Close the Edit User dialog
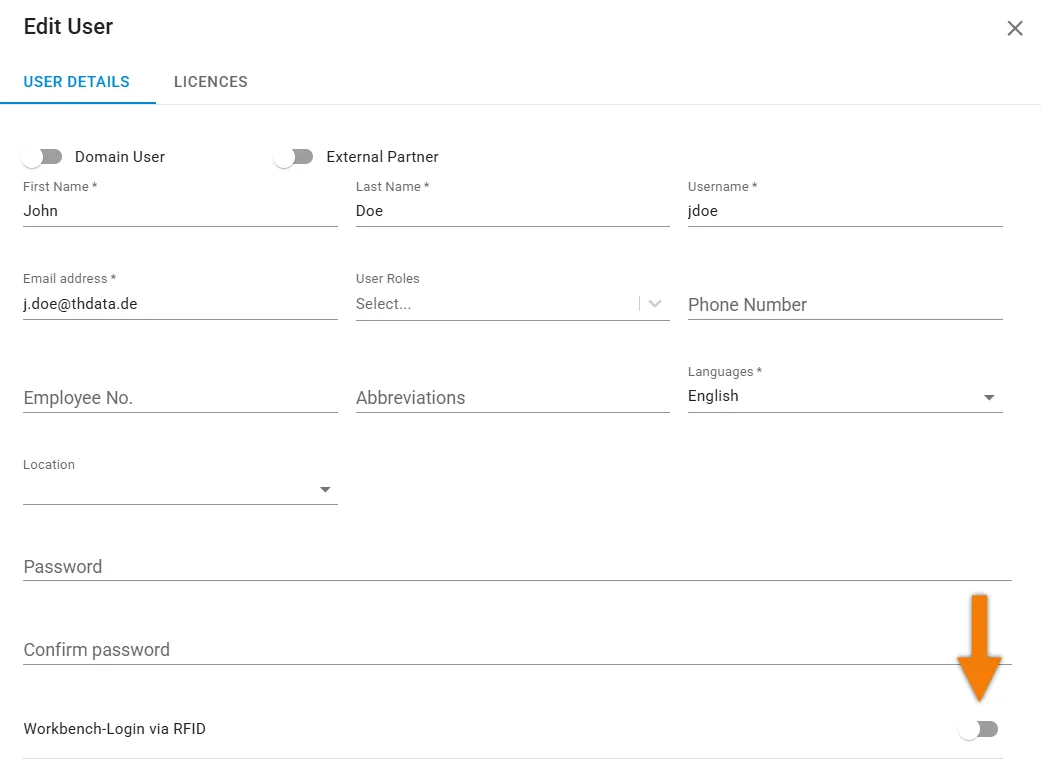This screenshot has width=1041, height=762. click(x=1014, y=29)
